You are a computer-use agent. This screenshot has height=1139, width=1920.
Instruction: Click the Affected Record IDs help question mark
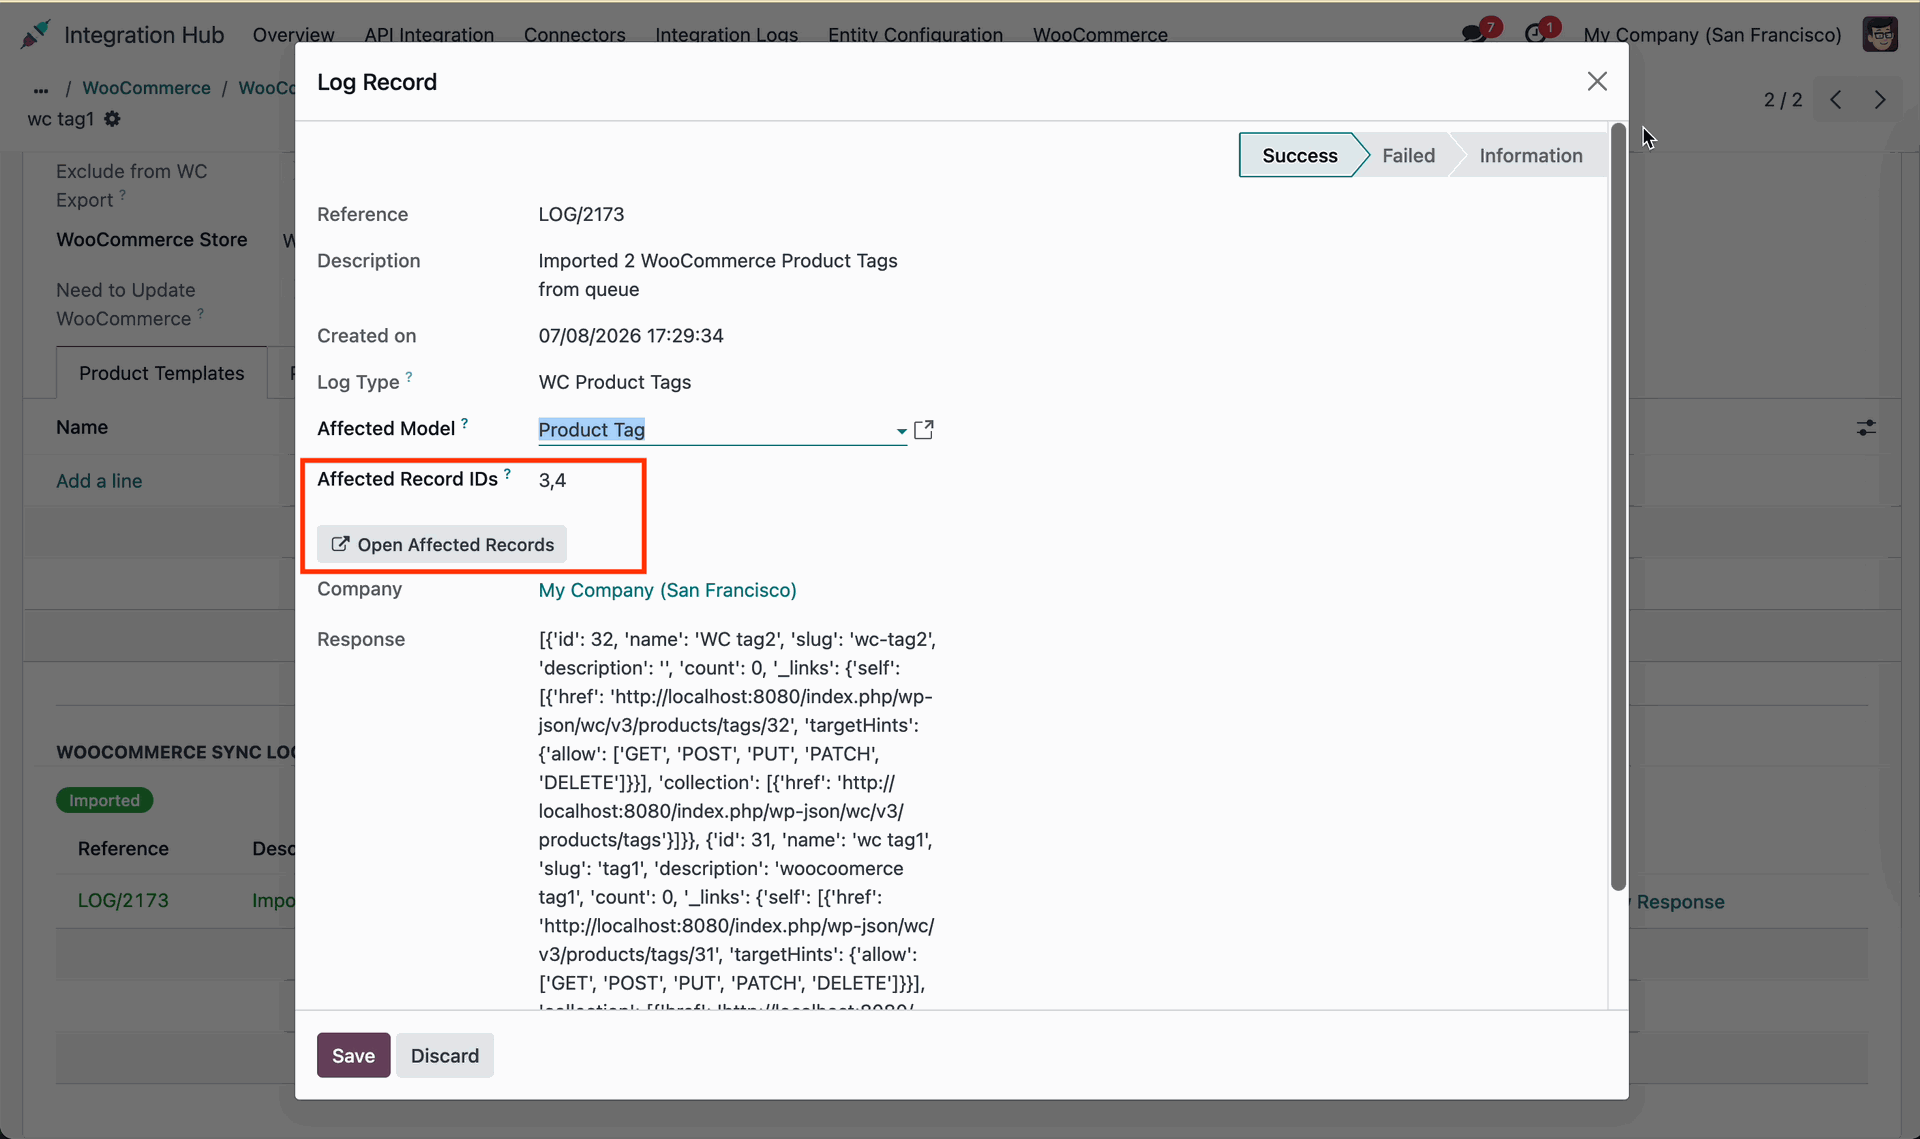coord(507,474)
